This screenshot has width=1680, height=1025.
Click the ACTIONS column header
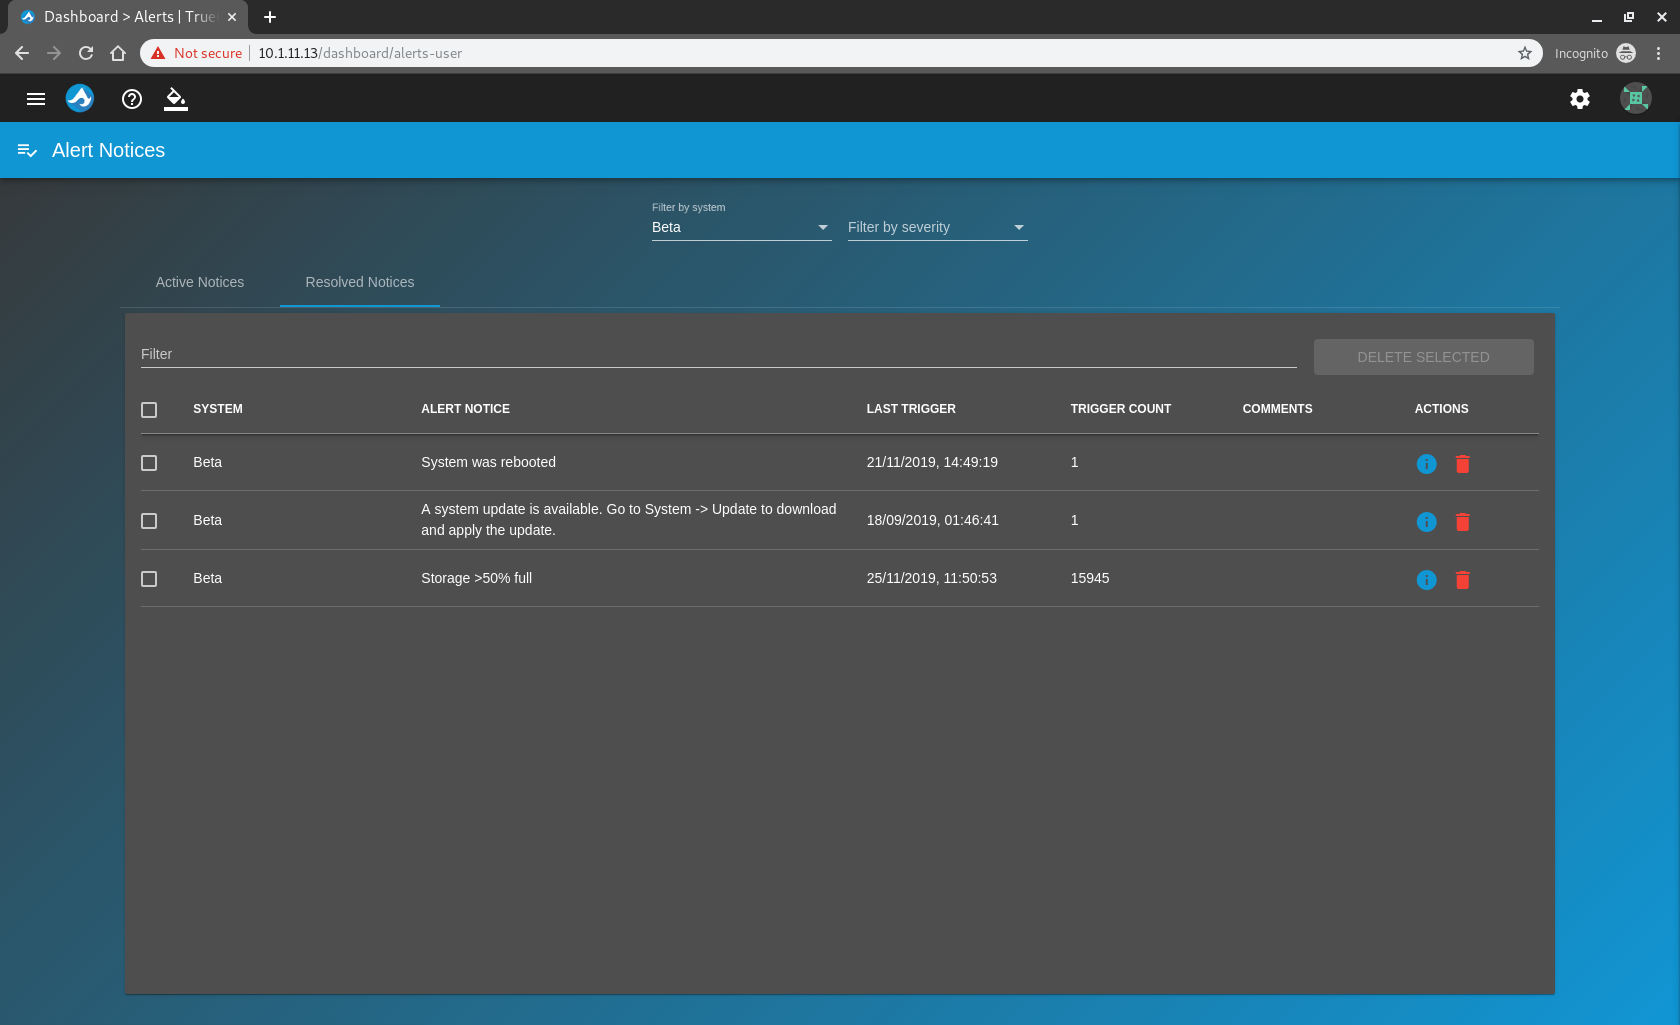(x=1441, y=409)
